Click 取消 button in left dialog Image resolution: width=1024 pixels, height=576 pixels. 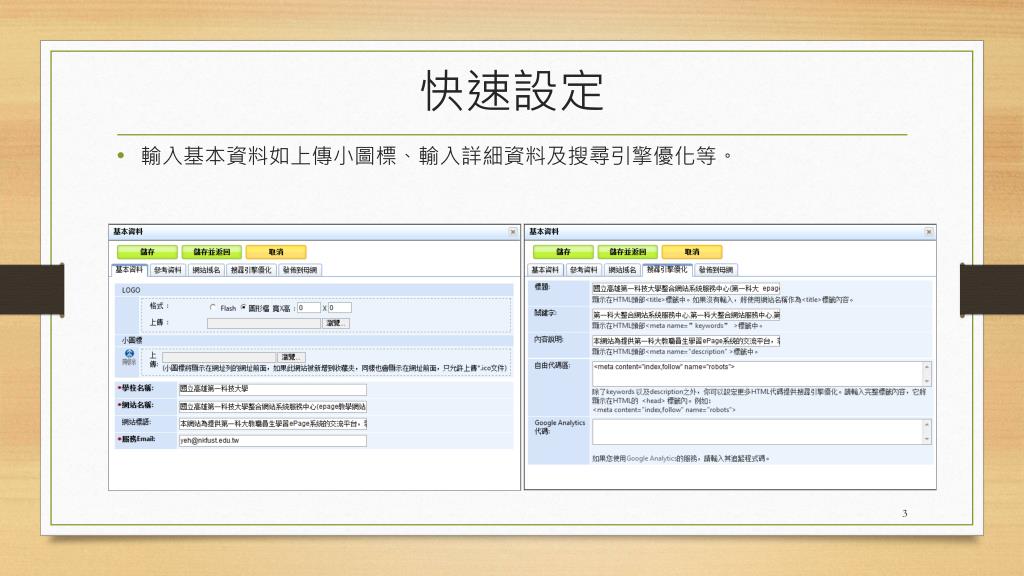[x=276, y=251]
